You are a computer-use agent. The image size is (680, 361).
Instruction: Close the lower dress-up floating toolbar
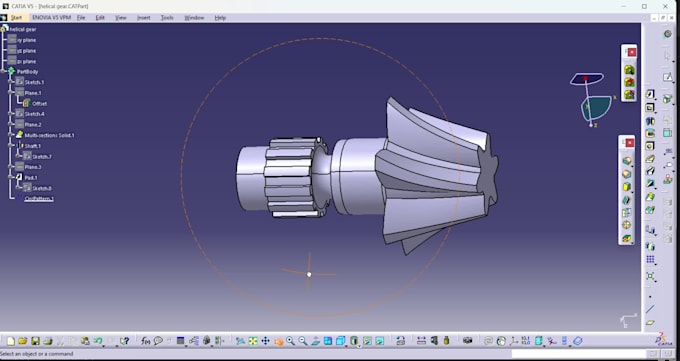(x=630, y=143)
